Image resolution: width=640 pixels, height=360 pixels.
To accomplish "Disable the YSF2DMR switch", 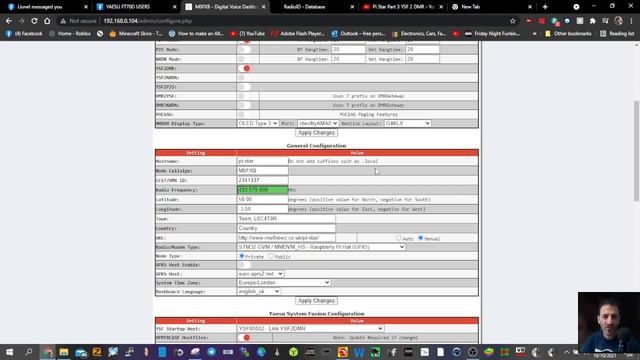I will click(x=244, y=68).
